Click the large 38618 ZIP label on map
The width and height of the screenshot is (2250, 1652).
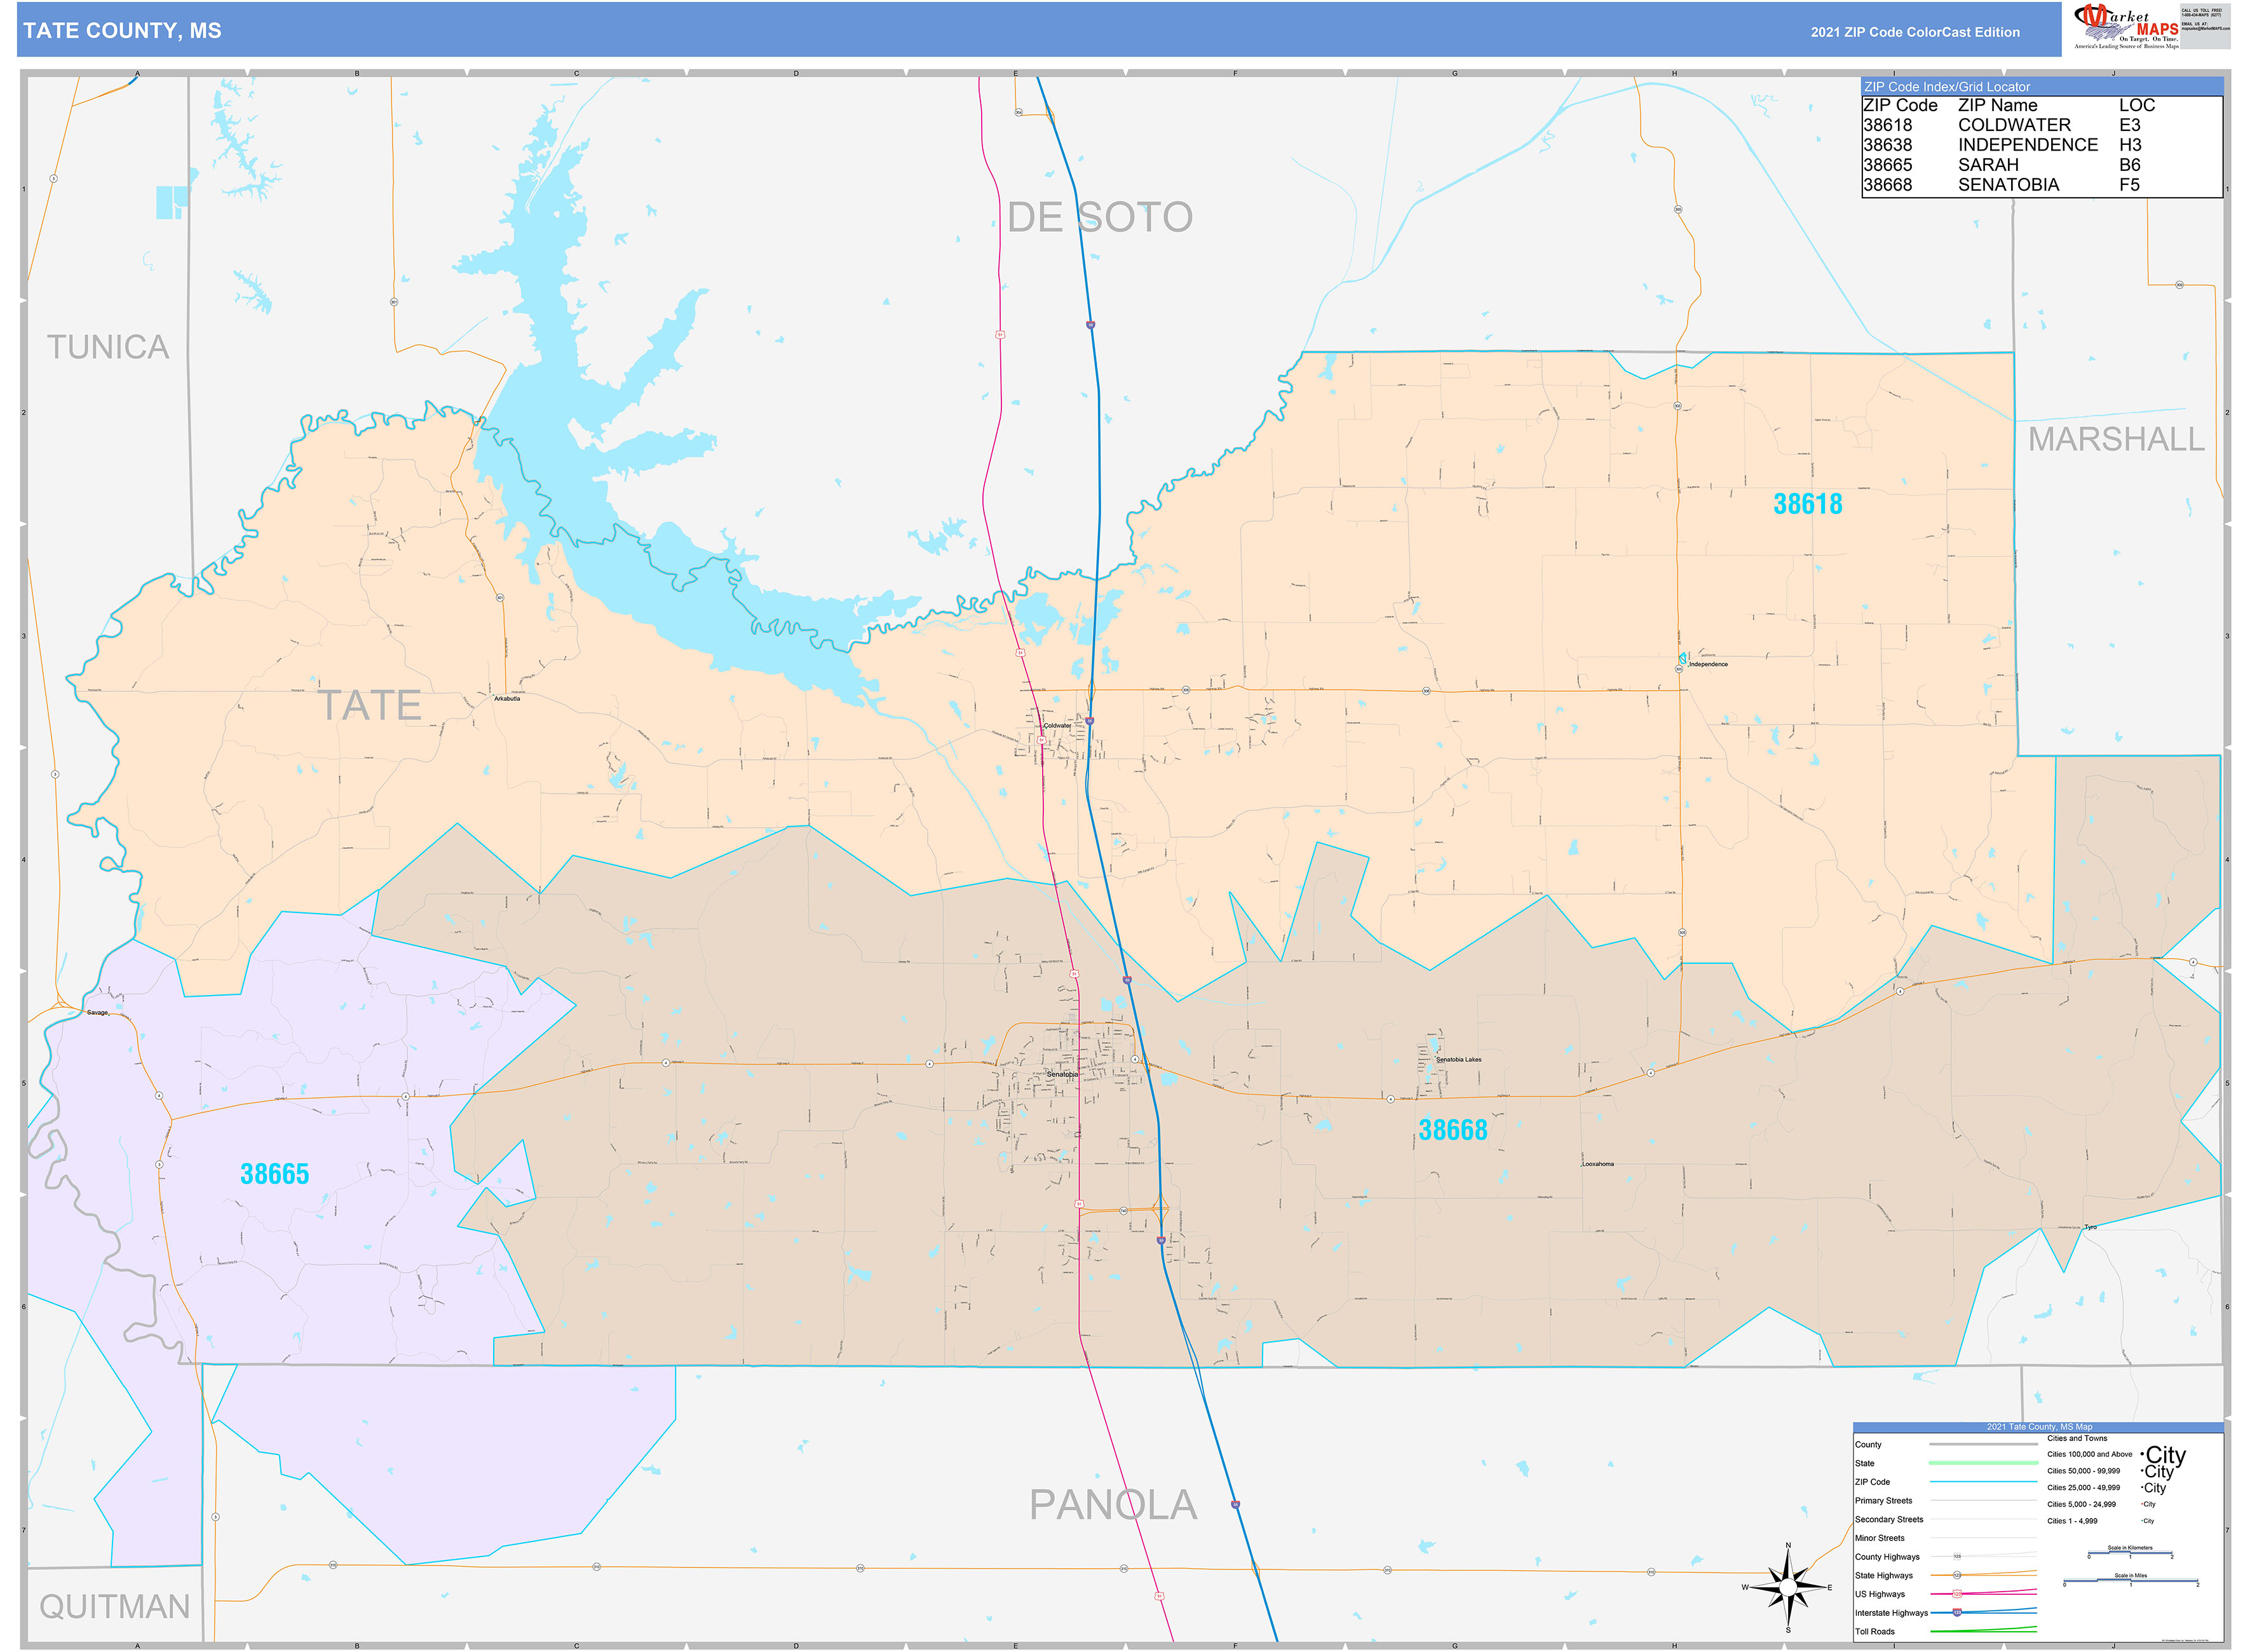[x=1807, y=504]
